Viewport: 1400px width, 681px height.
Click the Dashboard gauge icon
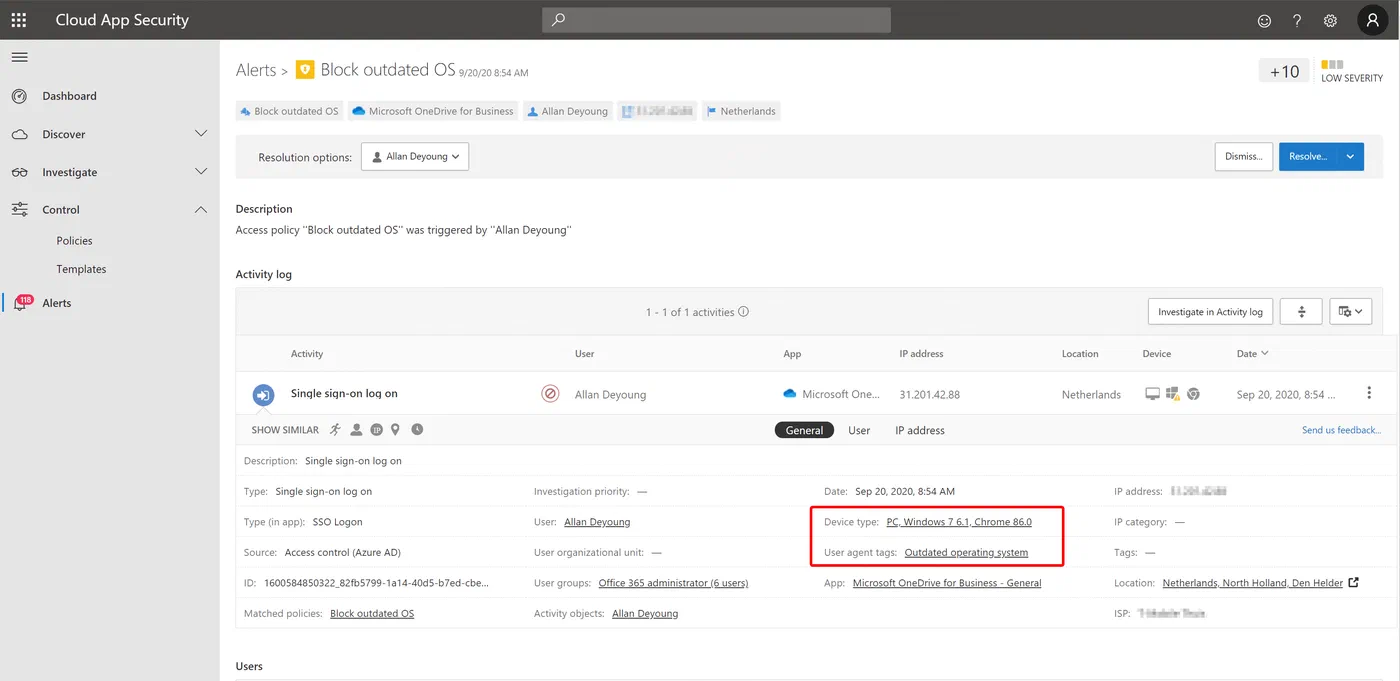tap(19, 96)
